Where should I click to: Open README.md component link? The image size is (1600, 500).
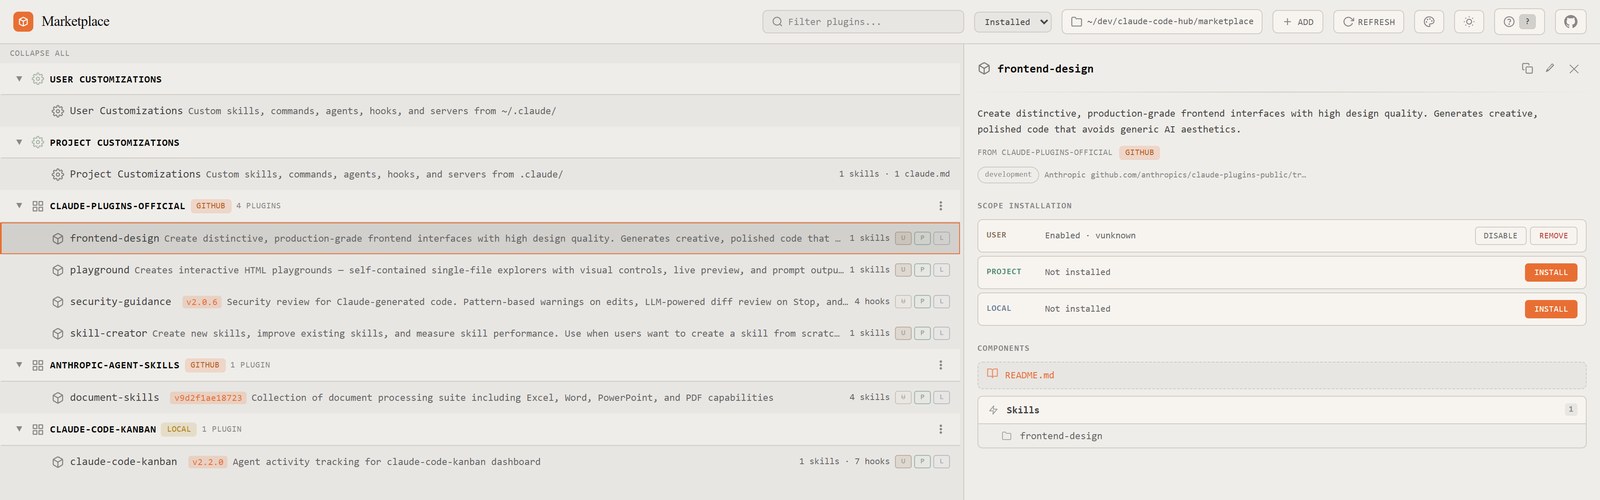click(1282, 375)
